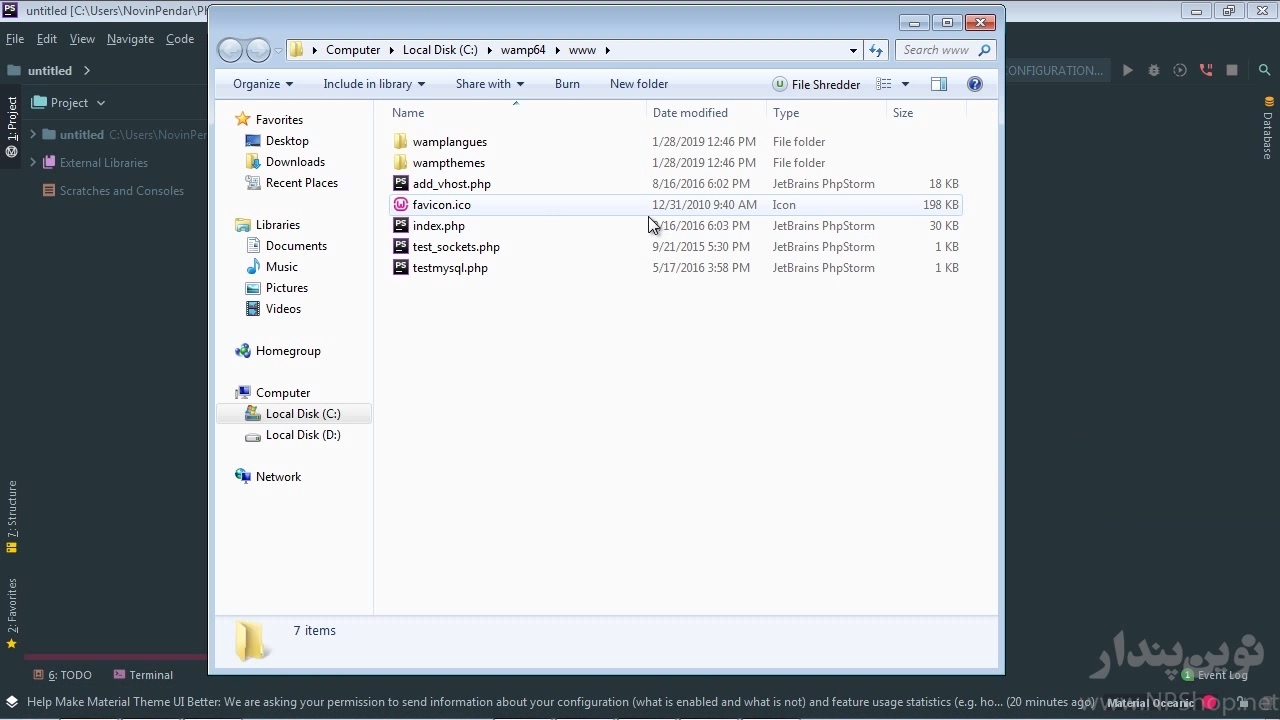Expand the External Libraries tree node
Image resolution: width=1280 pixels, height=720 pixels.
click(x=33, y=162)
